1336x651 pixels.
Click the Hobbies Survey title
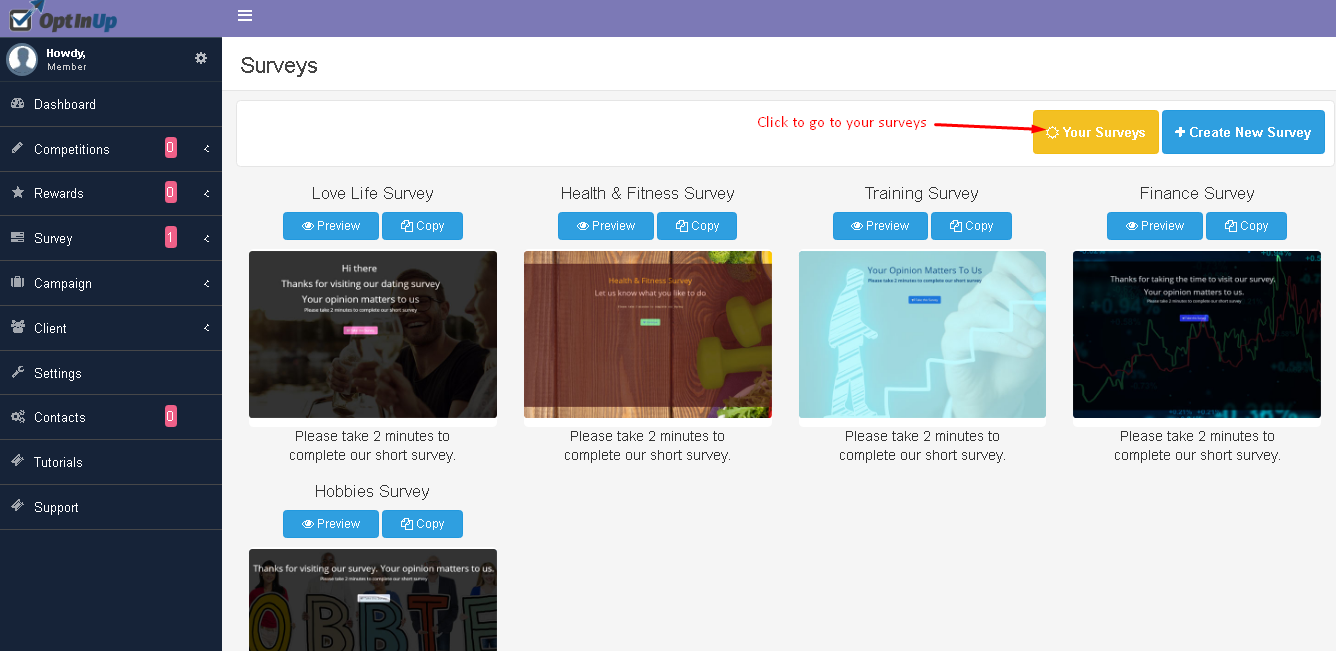[x=372, y=491]
